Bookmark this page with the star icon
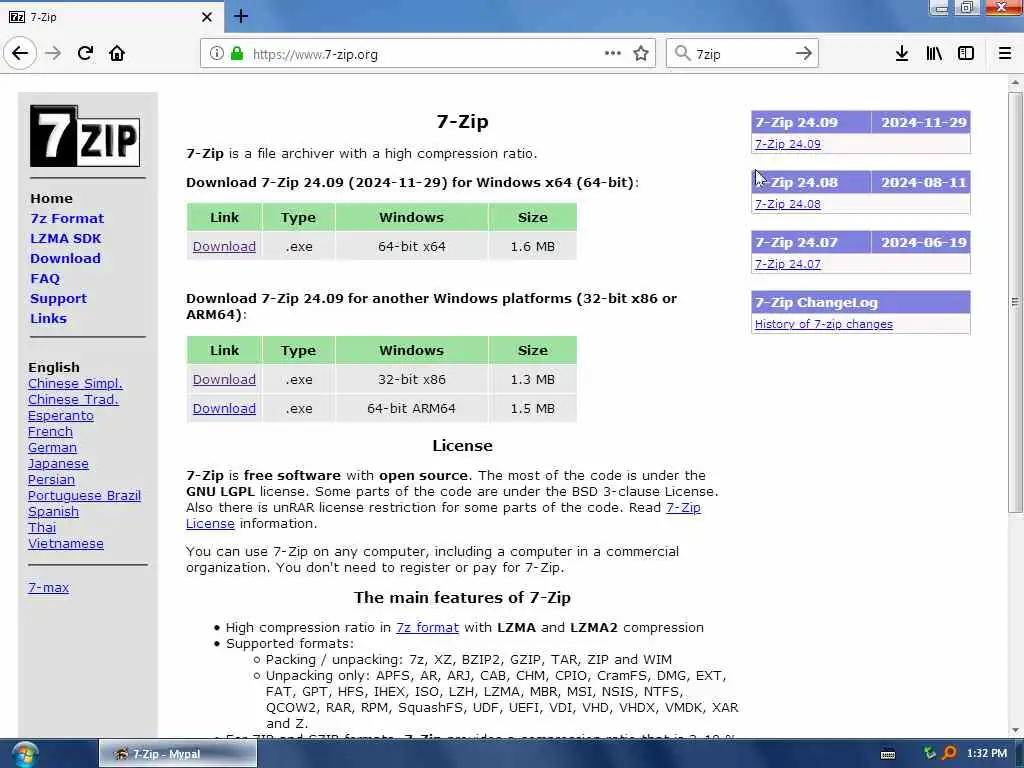 641,54
